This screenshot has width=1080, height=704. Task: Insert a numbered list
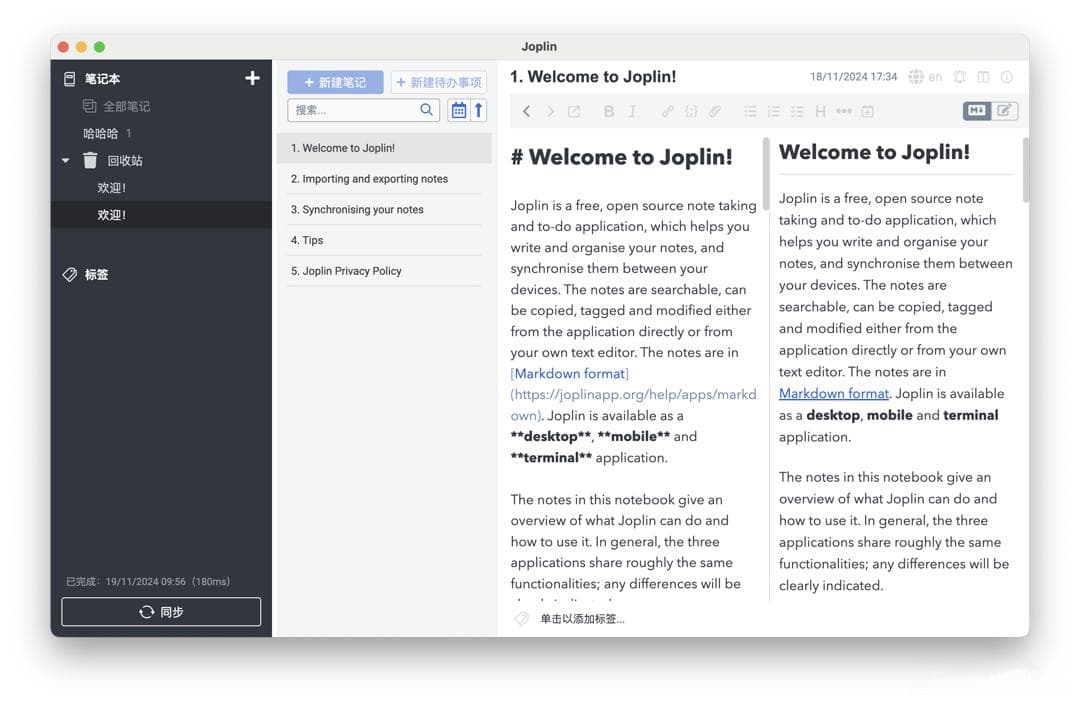tap(773, 111)
